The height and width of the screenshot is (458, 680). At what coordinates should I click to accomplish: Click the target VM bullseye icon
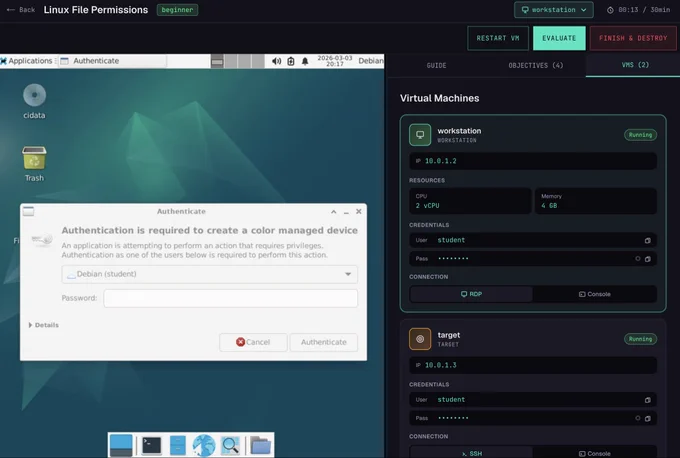coord(420,339)
